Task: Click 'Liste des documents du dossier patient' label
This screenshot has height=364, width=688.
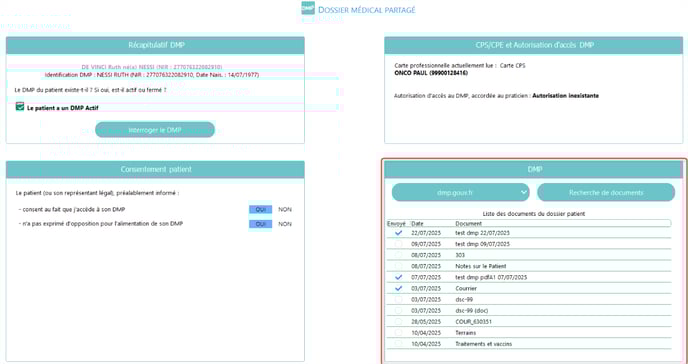Action: coord(534,214)
